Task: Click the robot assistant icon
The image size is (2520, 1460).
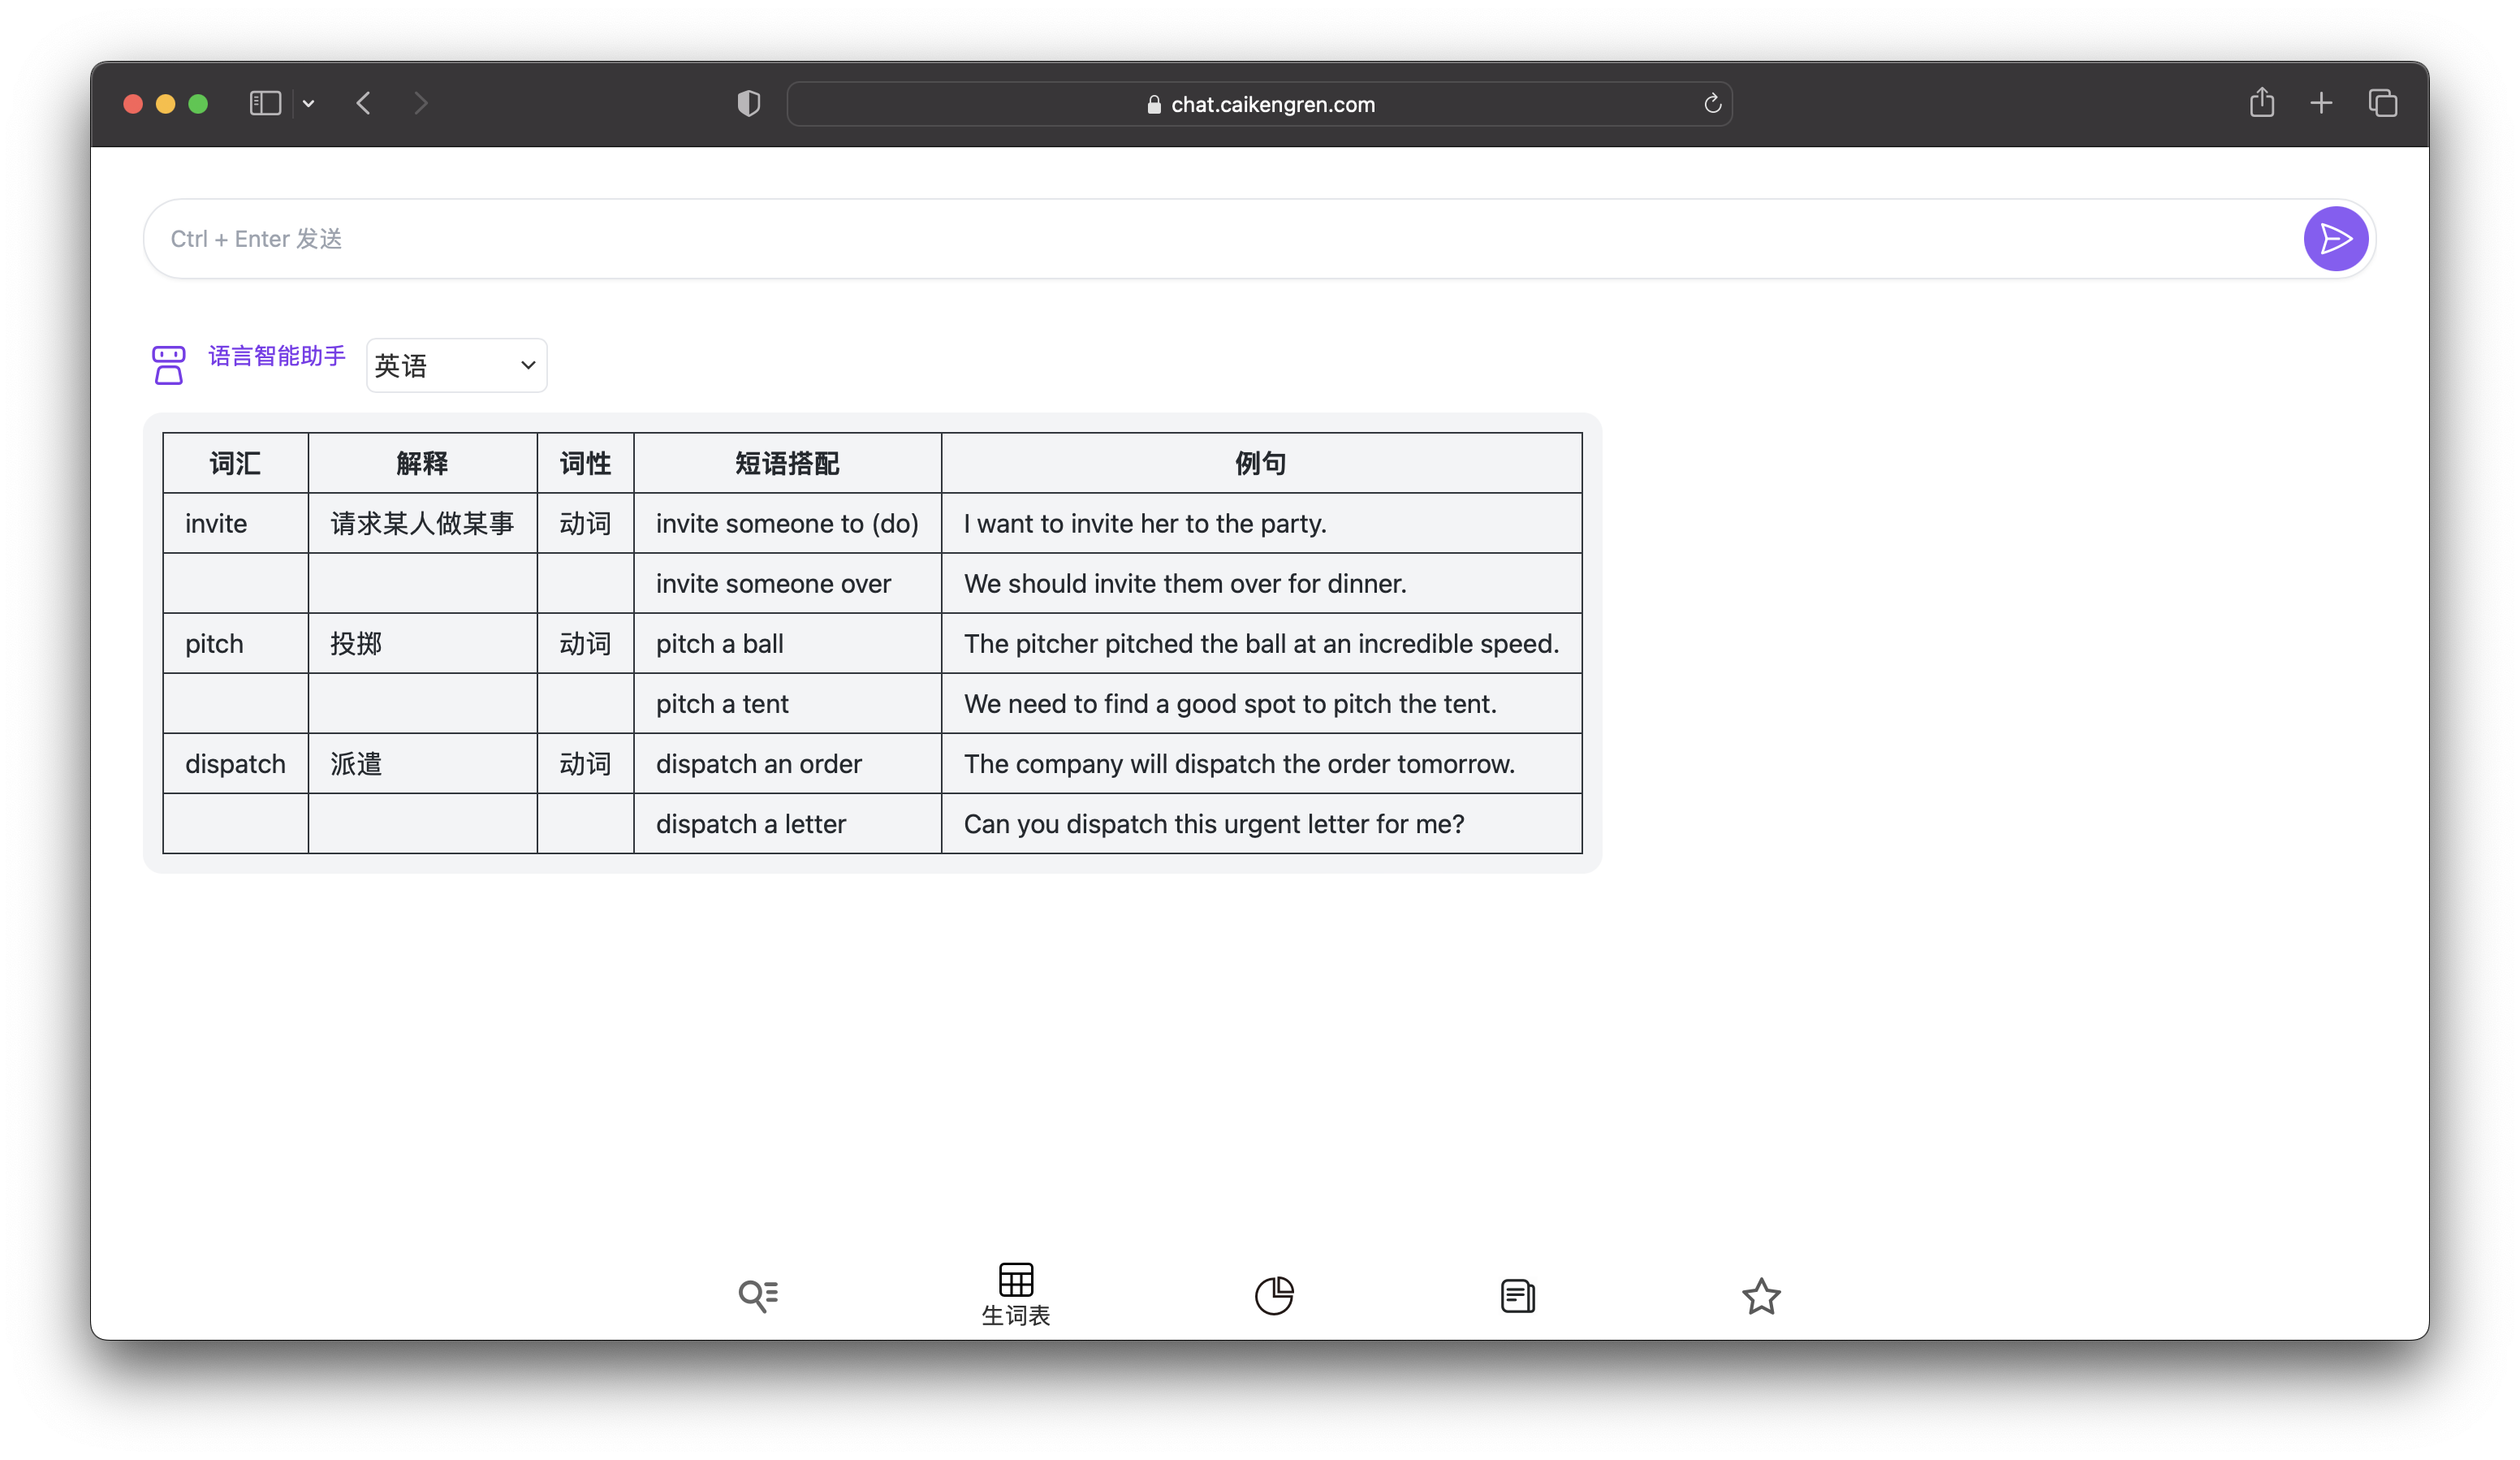Action: tap(168, 365)
